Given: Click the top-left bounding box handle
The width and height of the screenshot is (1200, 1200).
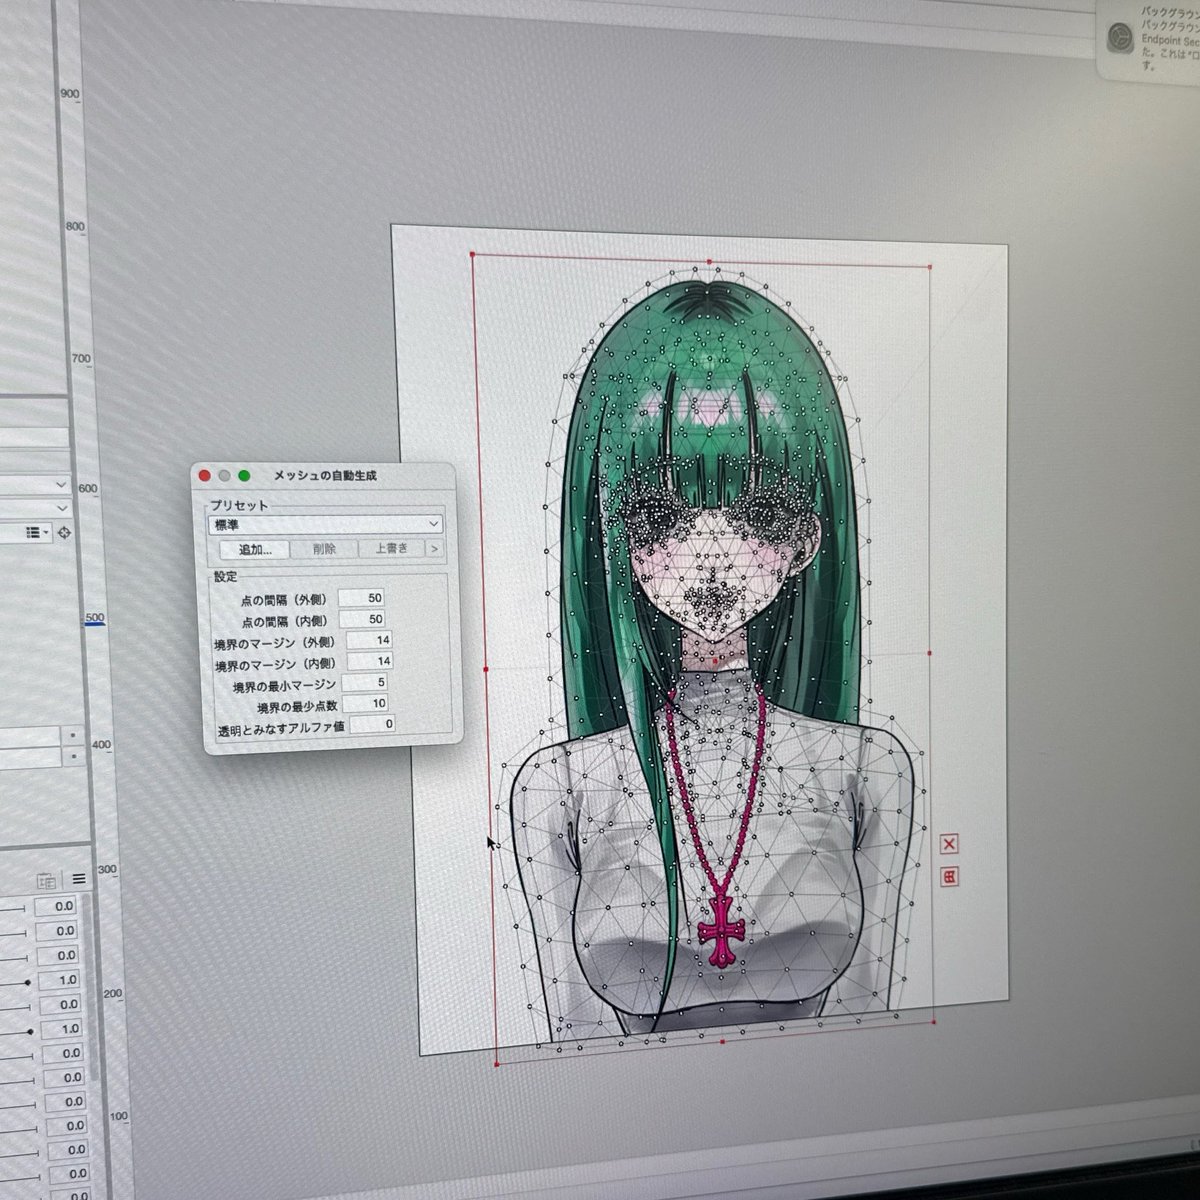Looking at the screenshot, I should click(472, 255).
